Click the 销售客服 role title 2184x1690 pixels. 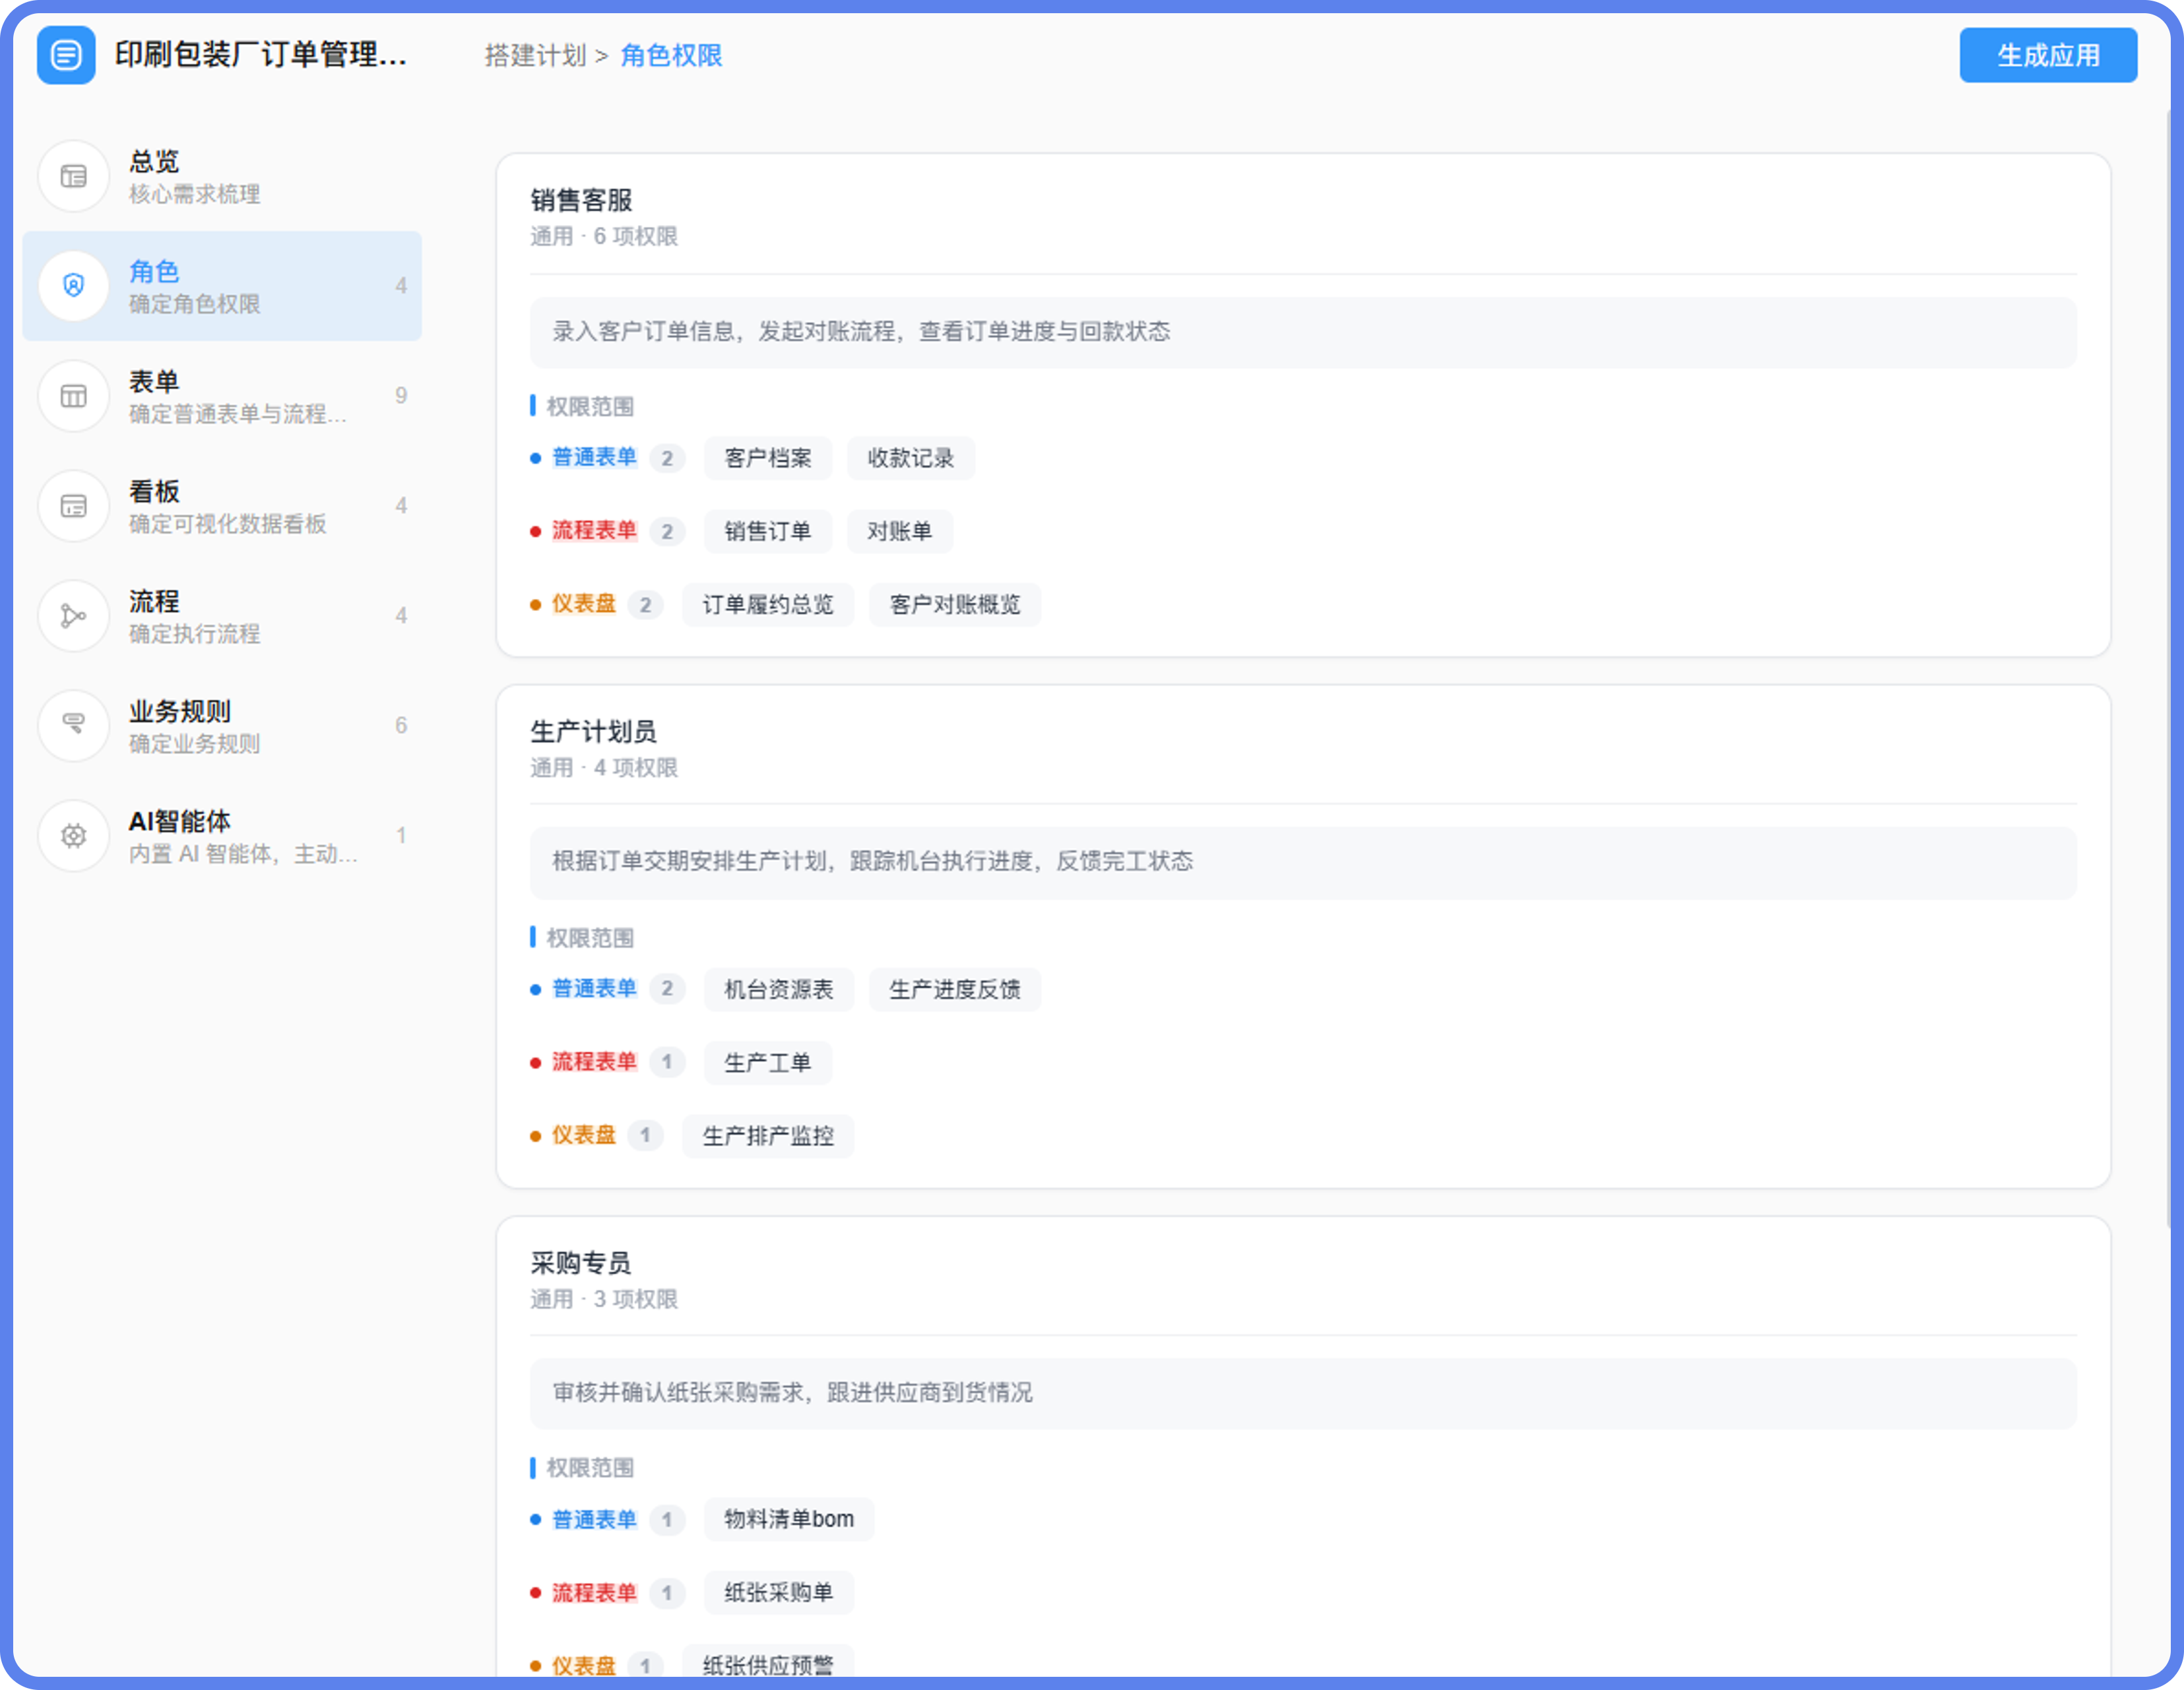coord(581,200)
